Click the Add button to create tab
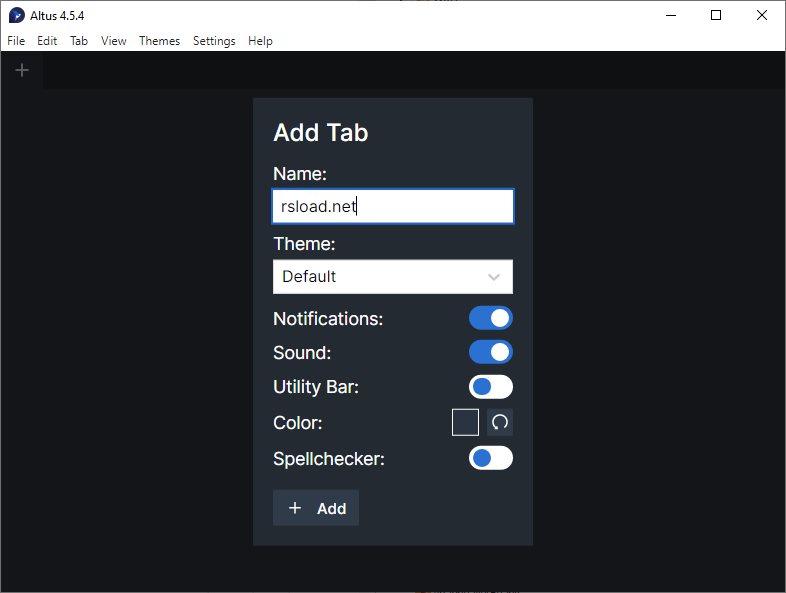 (x=316, y=508)
